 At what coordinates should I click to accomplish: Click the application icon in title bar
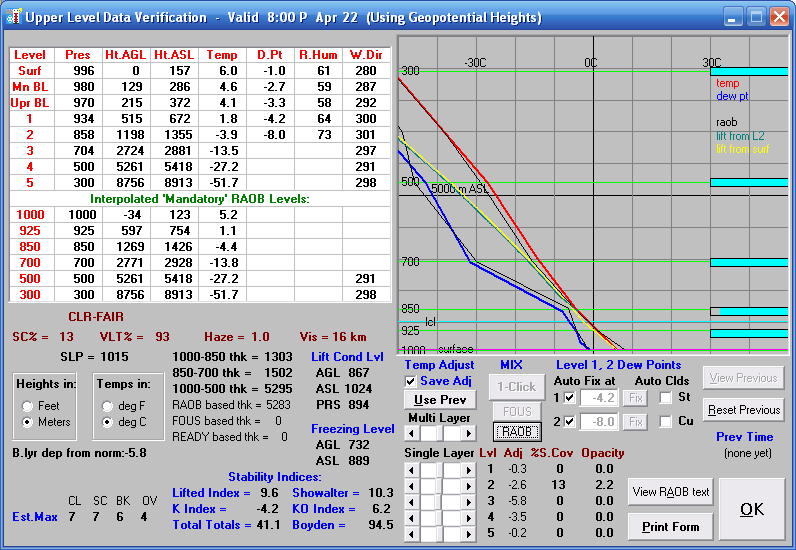tap(13, 17)
